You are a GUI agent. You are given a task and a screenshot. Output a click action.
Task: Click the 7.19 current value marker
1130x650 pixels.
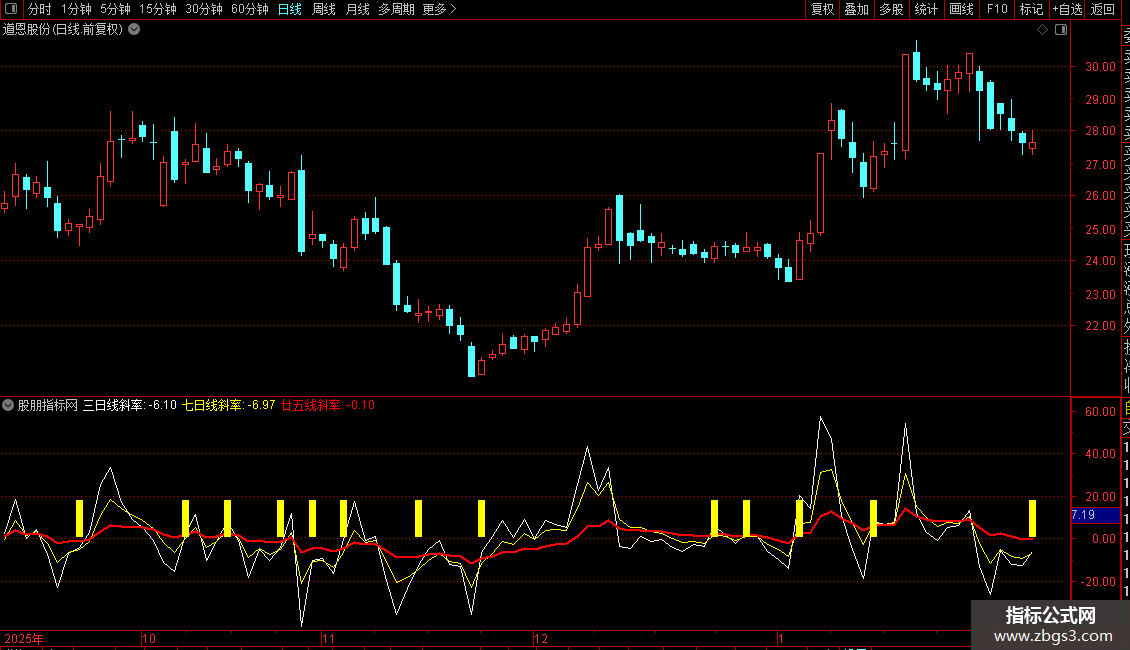(x=1095, y=515)
